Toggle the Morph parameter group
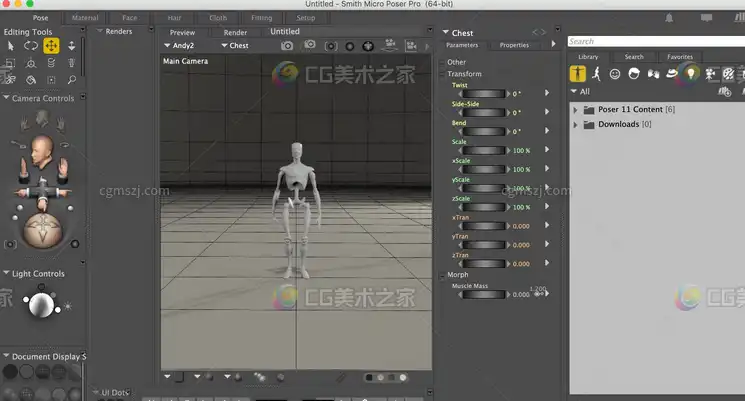Viewport: 745px width, 401px height. (444, 275)
